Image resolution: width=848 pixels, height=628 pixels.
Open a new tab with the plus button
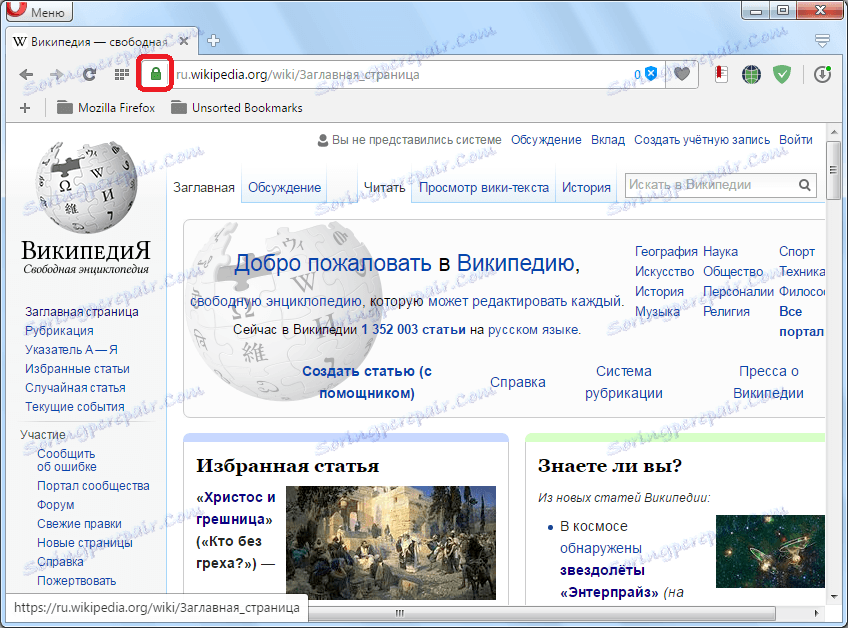tap(214, 41)
